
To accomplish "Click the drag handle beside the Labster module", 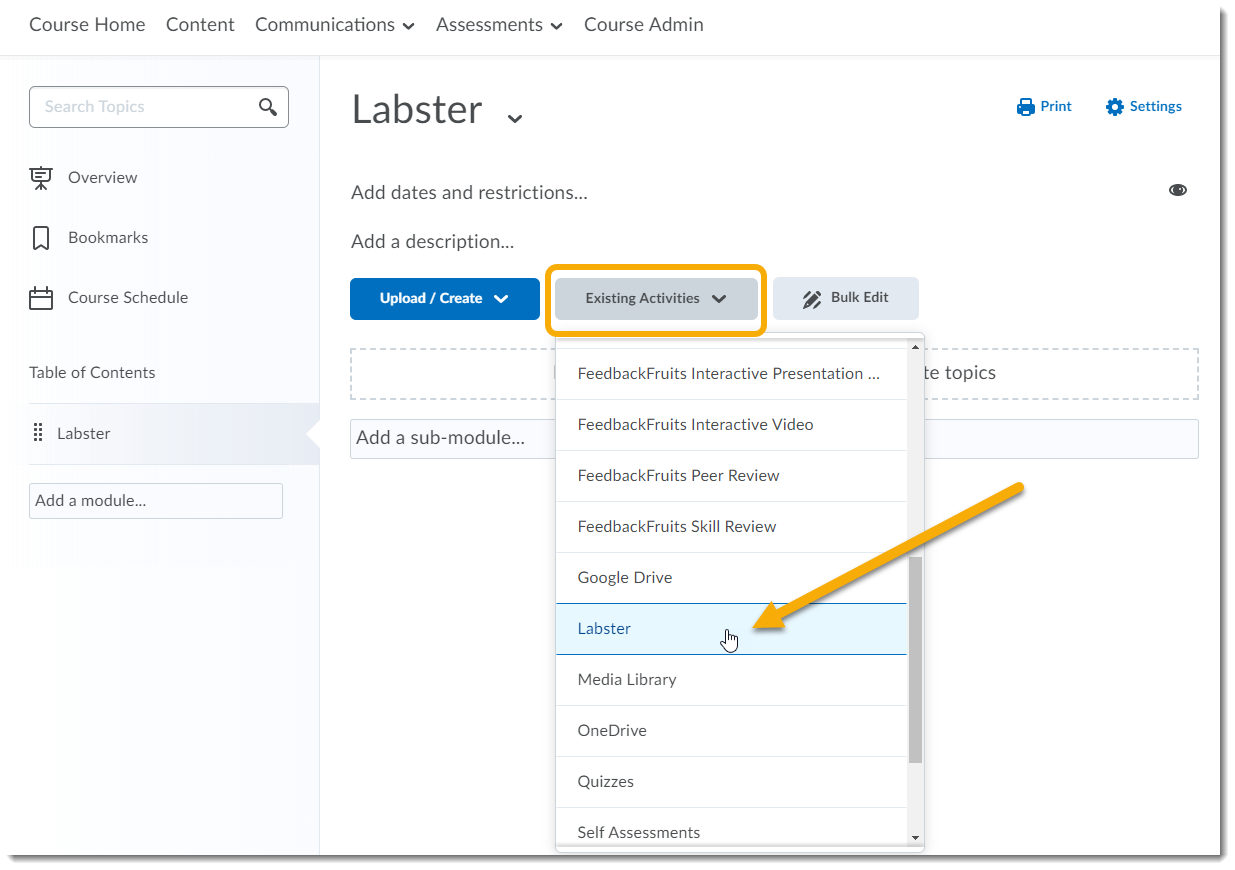I will coord(38,432).
